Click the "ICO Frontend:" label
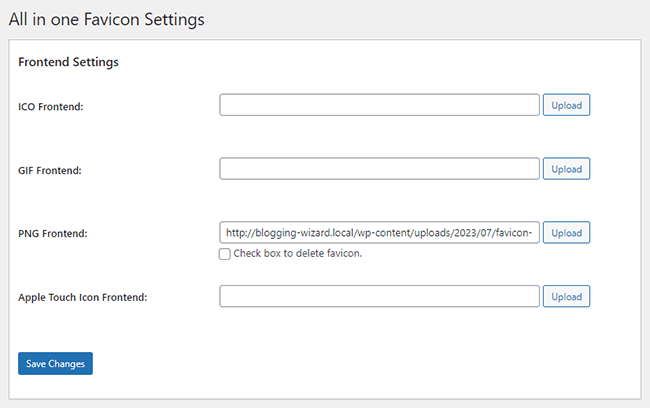Image resolution: width=650 pixels, height=408 pixels. coord(50,106)
